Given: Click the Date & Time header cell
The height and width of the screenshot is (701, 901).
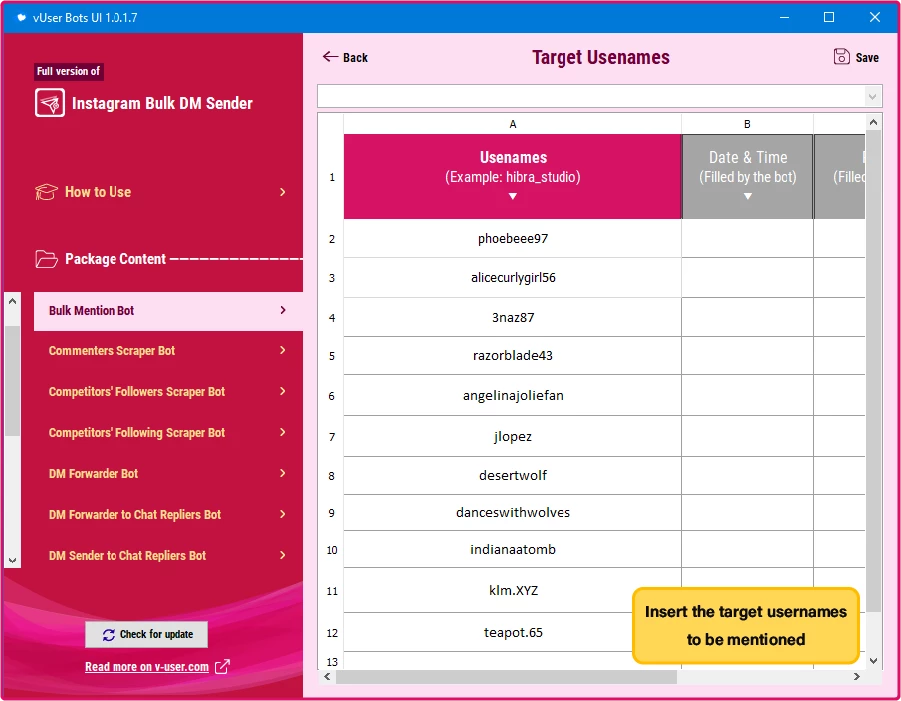Looking at the screenshot, I should (748, 176).
